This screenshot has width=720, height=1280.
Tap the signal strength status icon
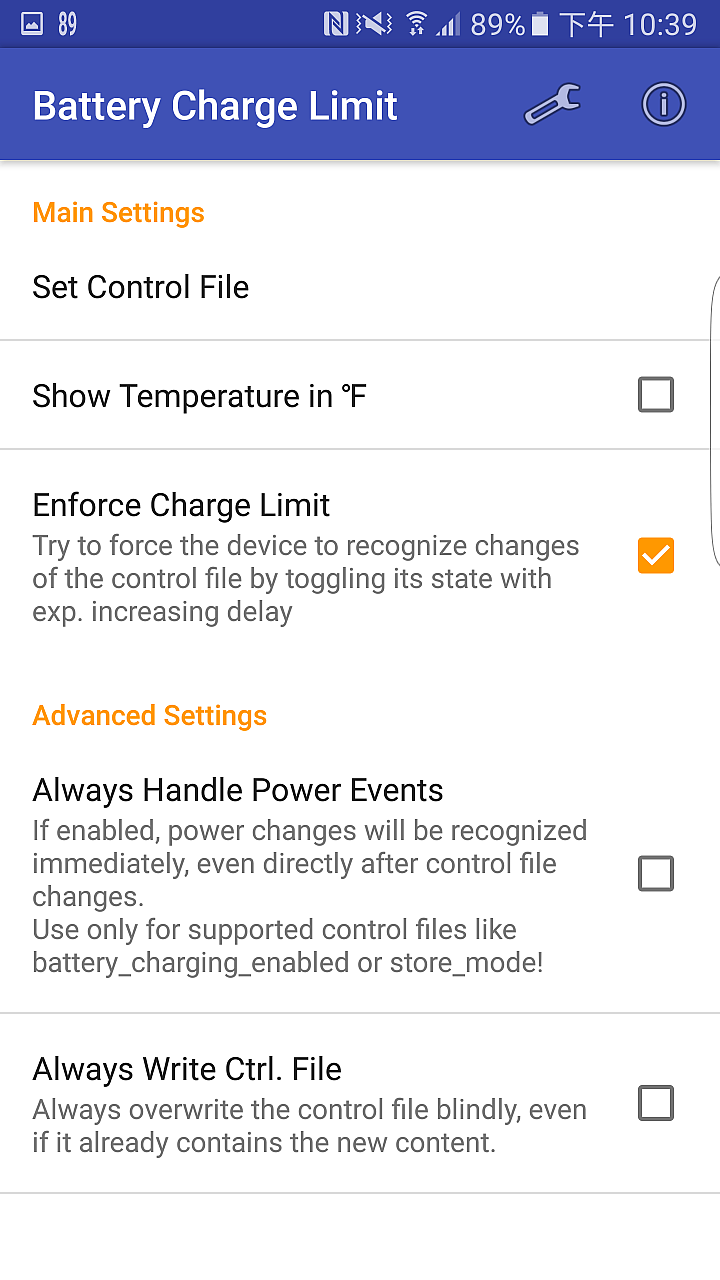tap(449, 24)
